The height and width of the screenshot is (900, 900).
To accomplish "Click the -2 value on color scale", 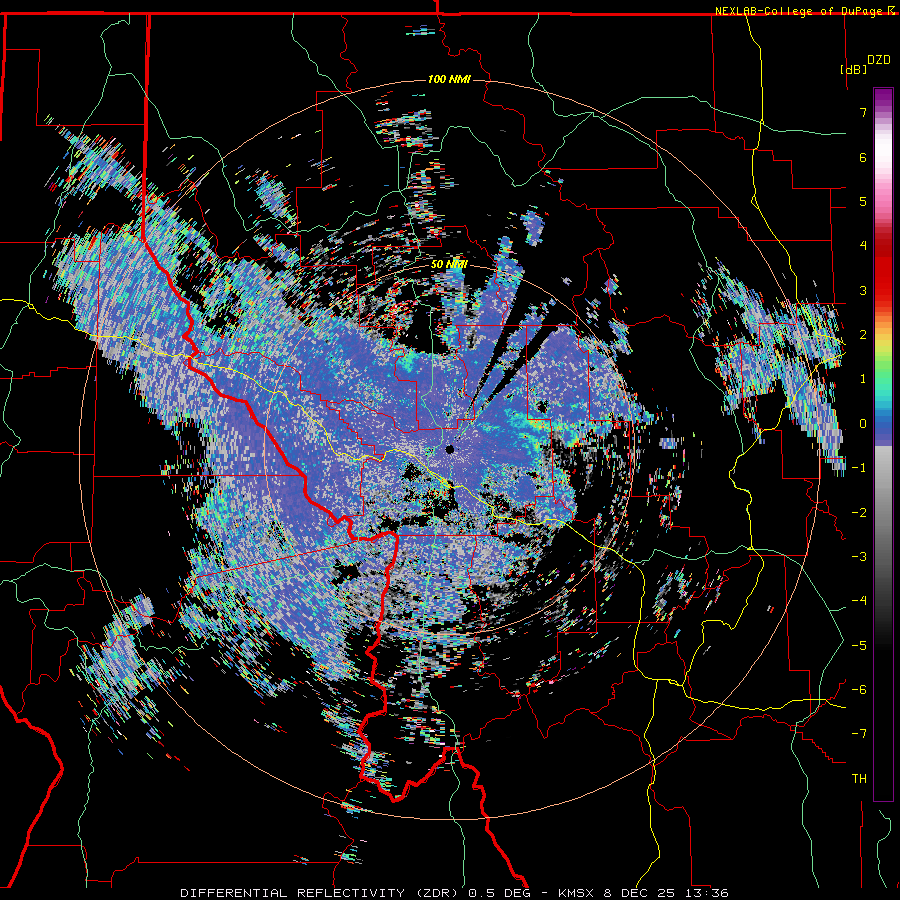I will 859,513.
